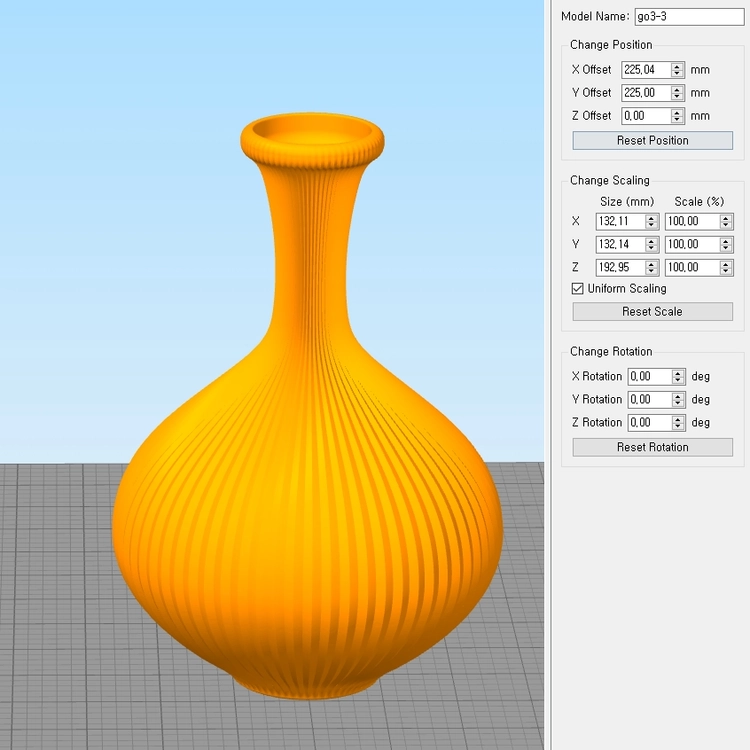Decrease Z Rotation with down arrow
Image resolution: width=750 pixels, height=750 pixels.
pyautogui.click(x=678, y=426)
